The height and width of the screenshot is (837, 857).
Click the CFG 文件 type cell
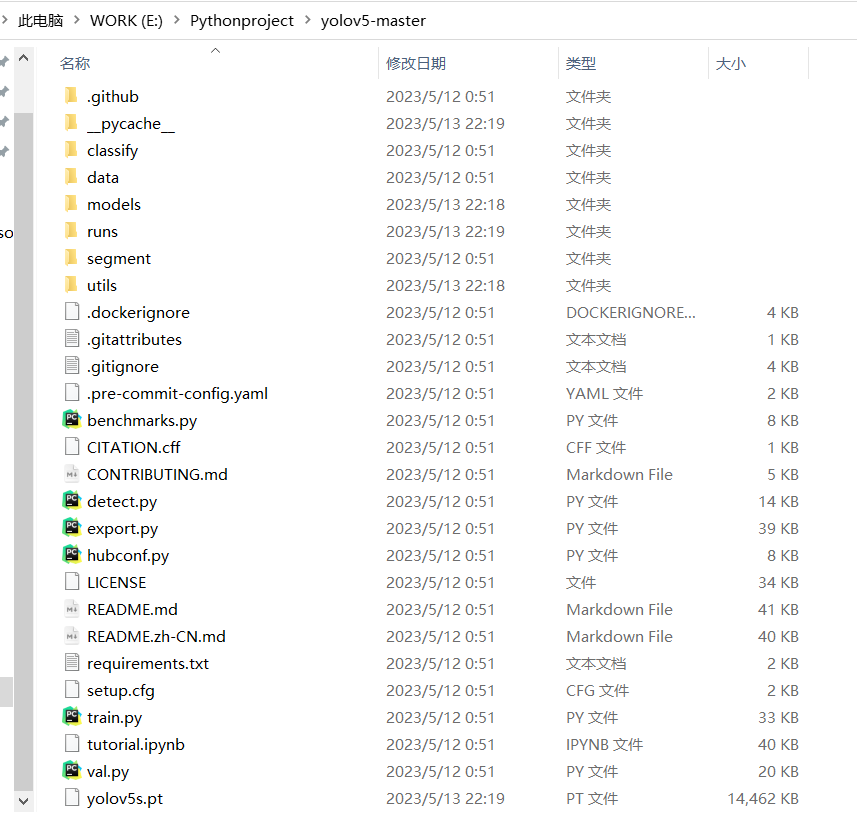(x=597, y=690)
